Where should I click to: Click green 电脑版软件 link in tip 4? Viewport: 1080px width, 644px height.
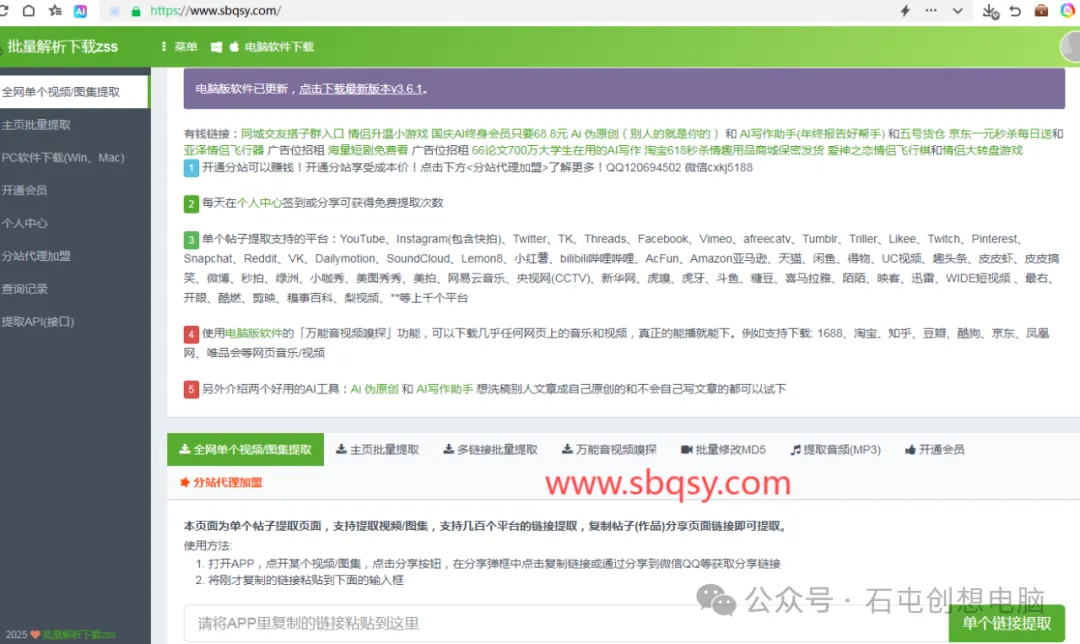tap(253, 333)
